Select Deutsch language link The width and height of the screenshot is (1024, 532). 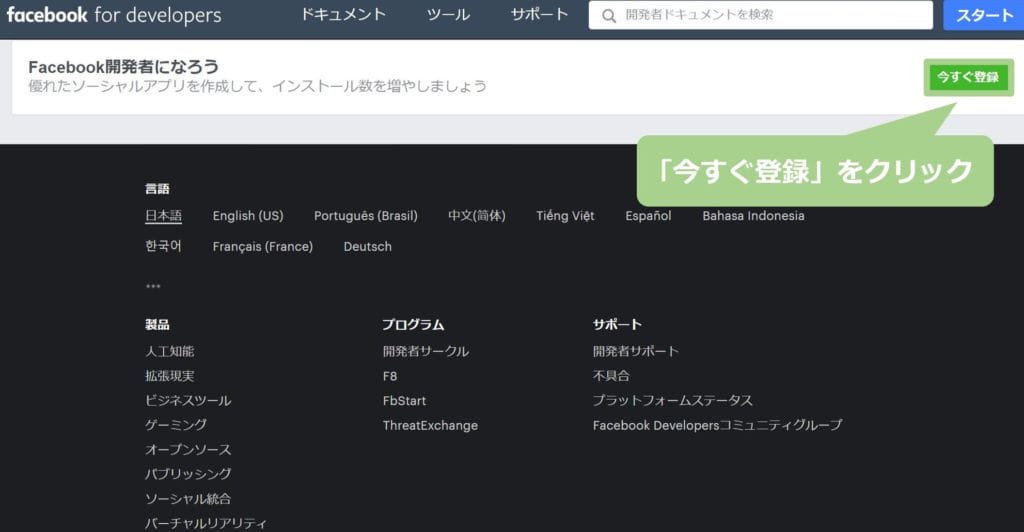coord(368,246)
